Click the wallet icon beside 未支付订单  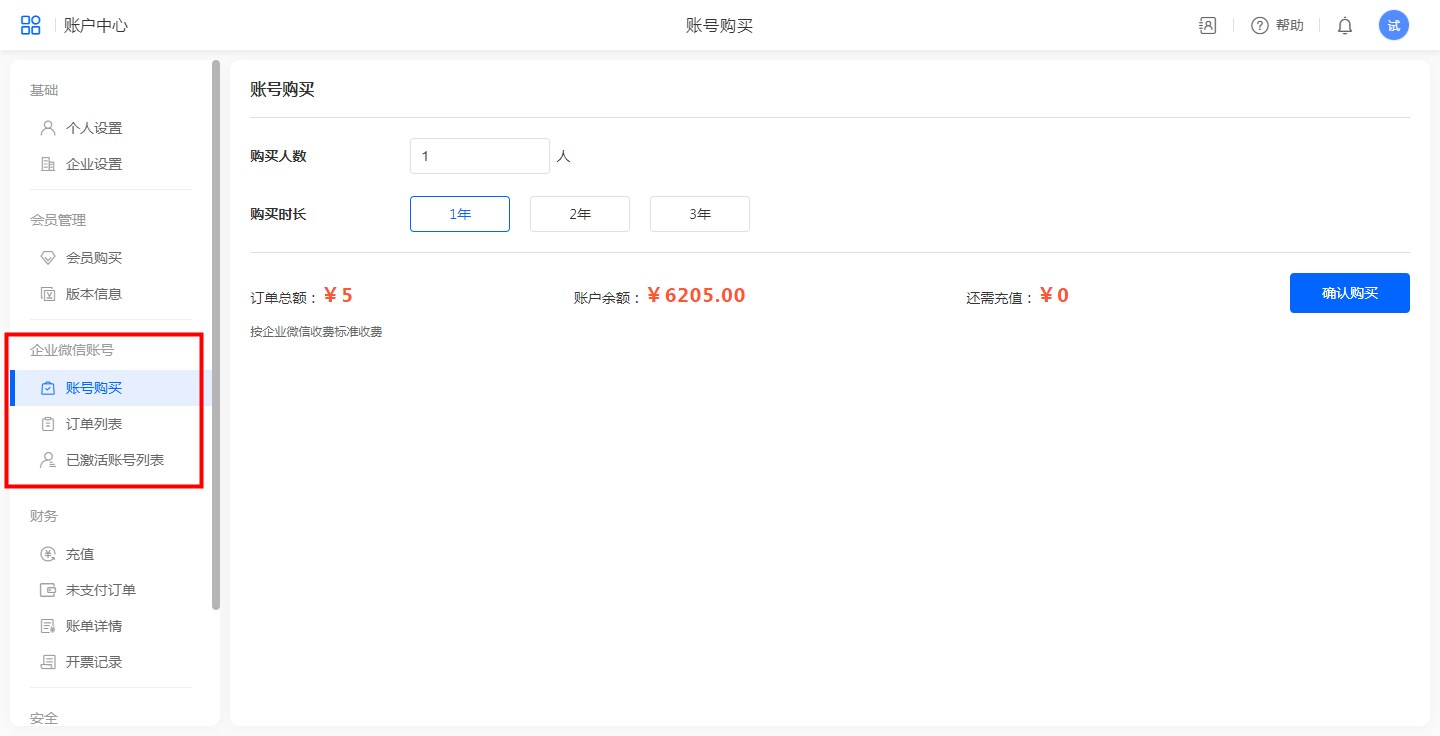pyautogui.click(x=47, y=590)
